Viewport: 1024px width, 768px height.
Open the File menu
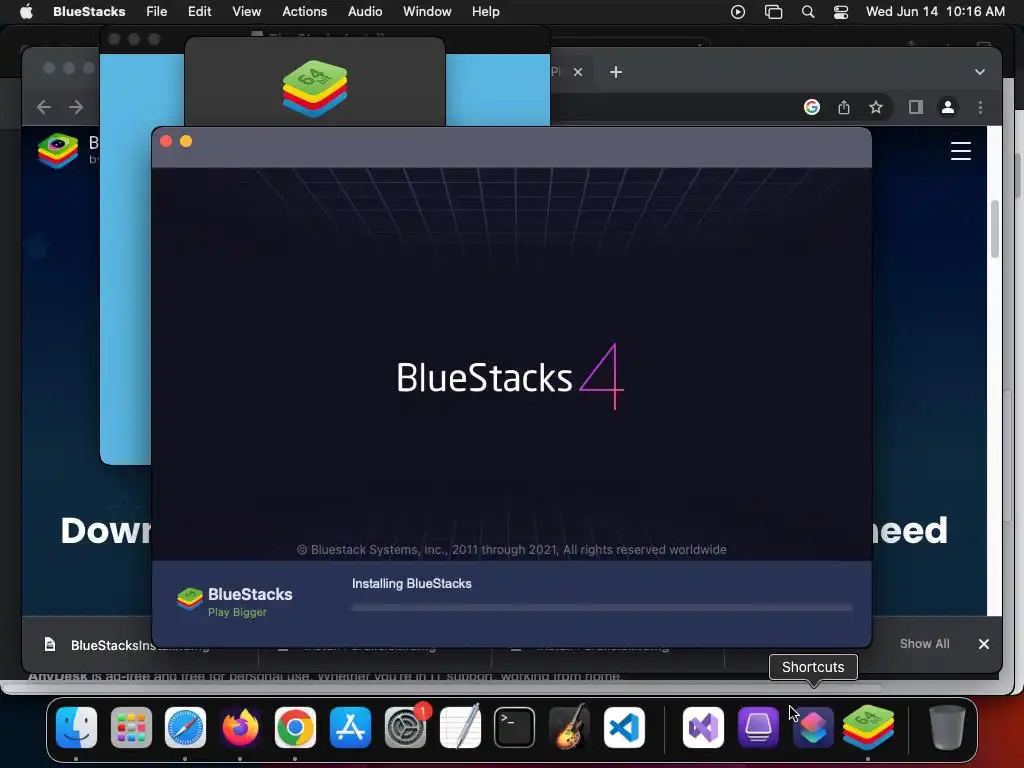coord(157,11)
